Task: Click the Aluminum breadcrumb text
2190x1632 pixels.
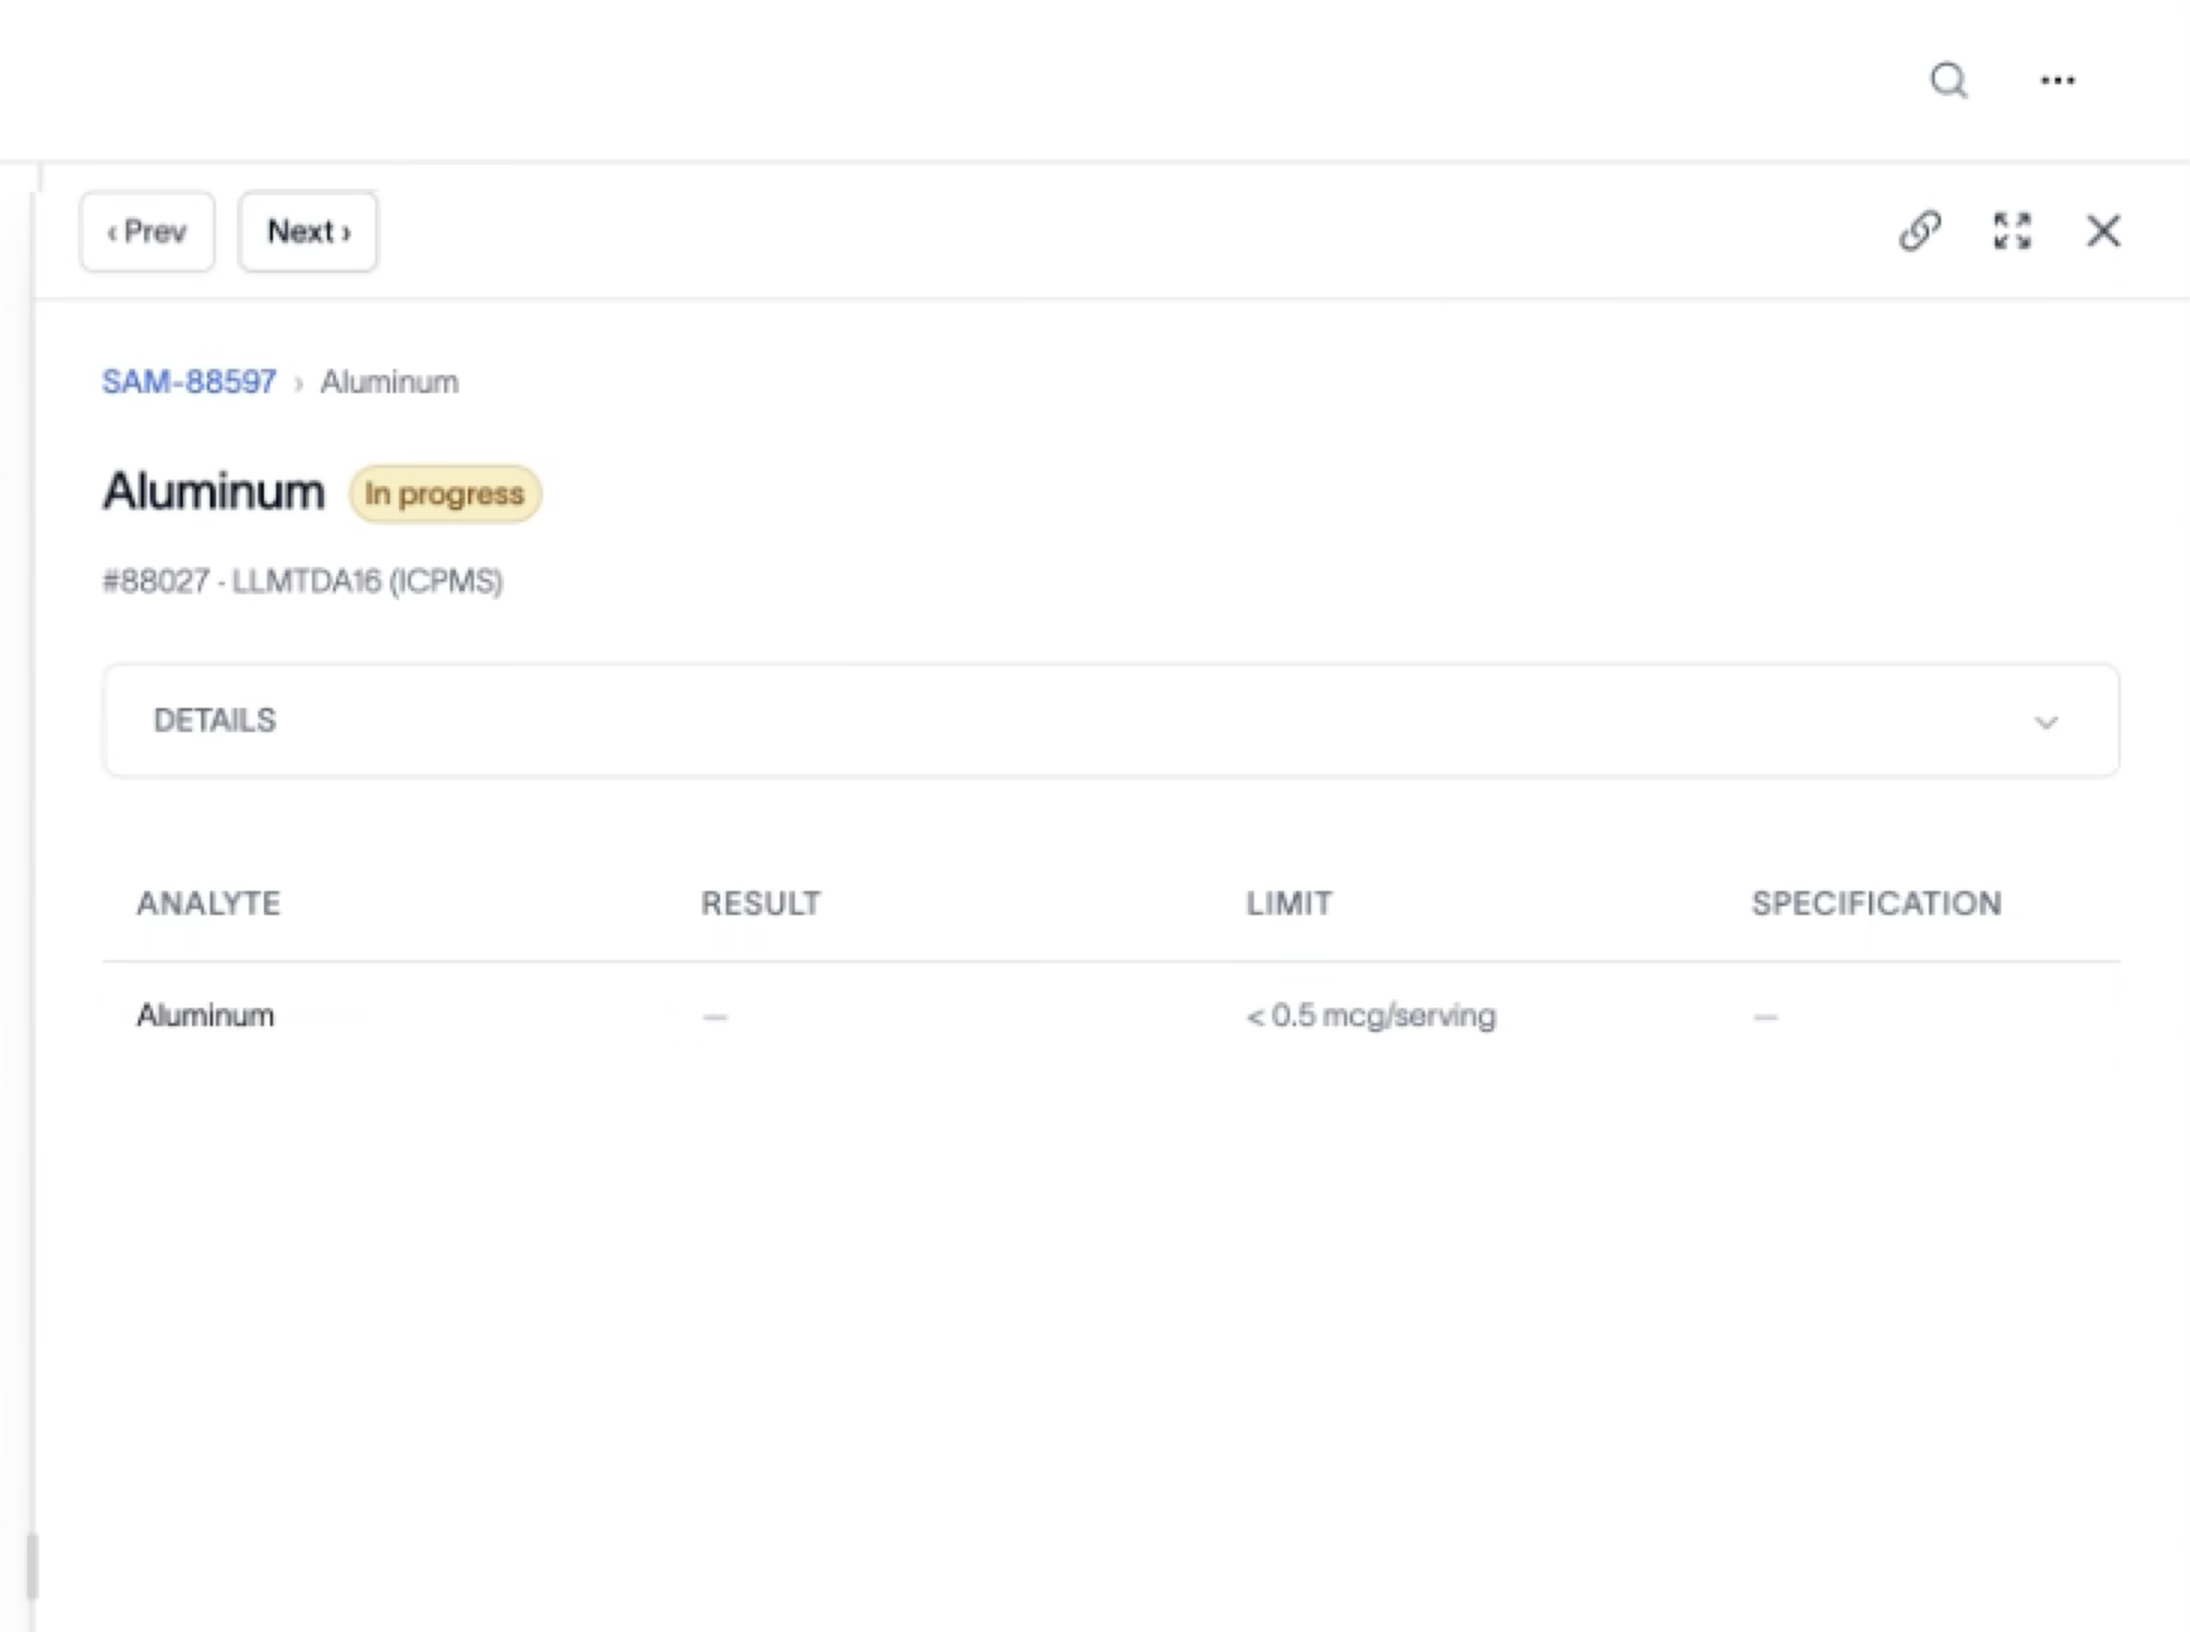Action: pos(389,382)
